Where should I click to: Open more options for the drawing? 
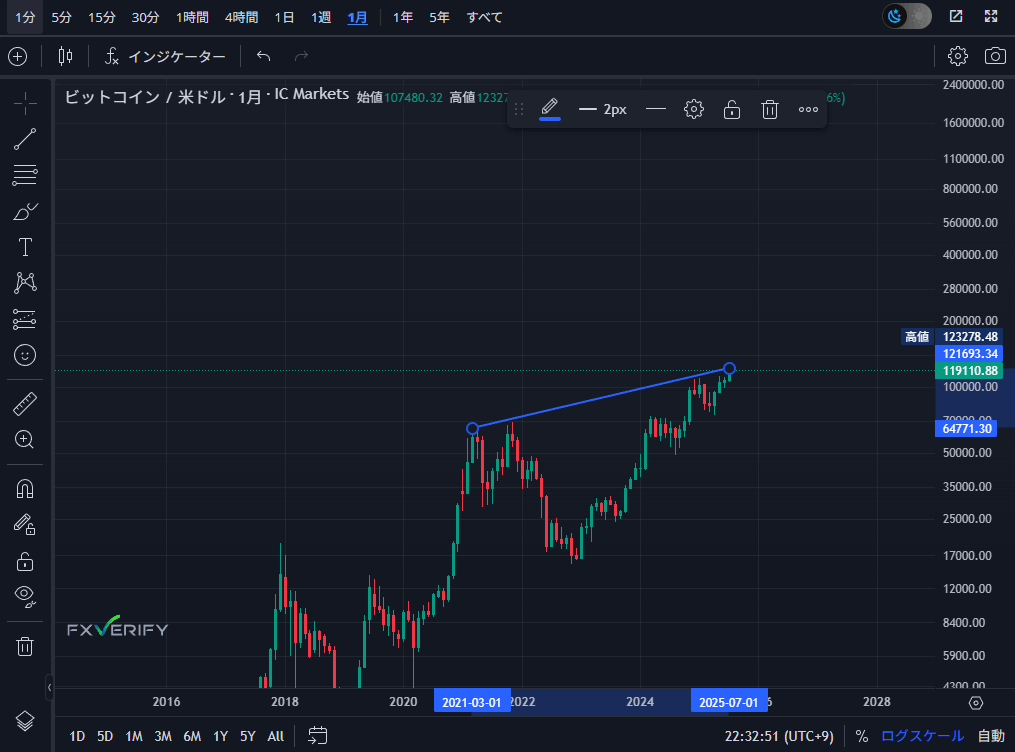point(808,109)
